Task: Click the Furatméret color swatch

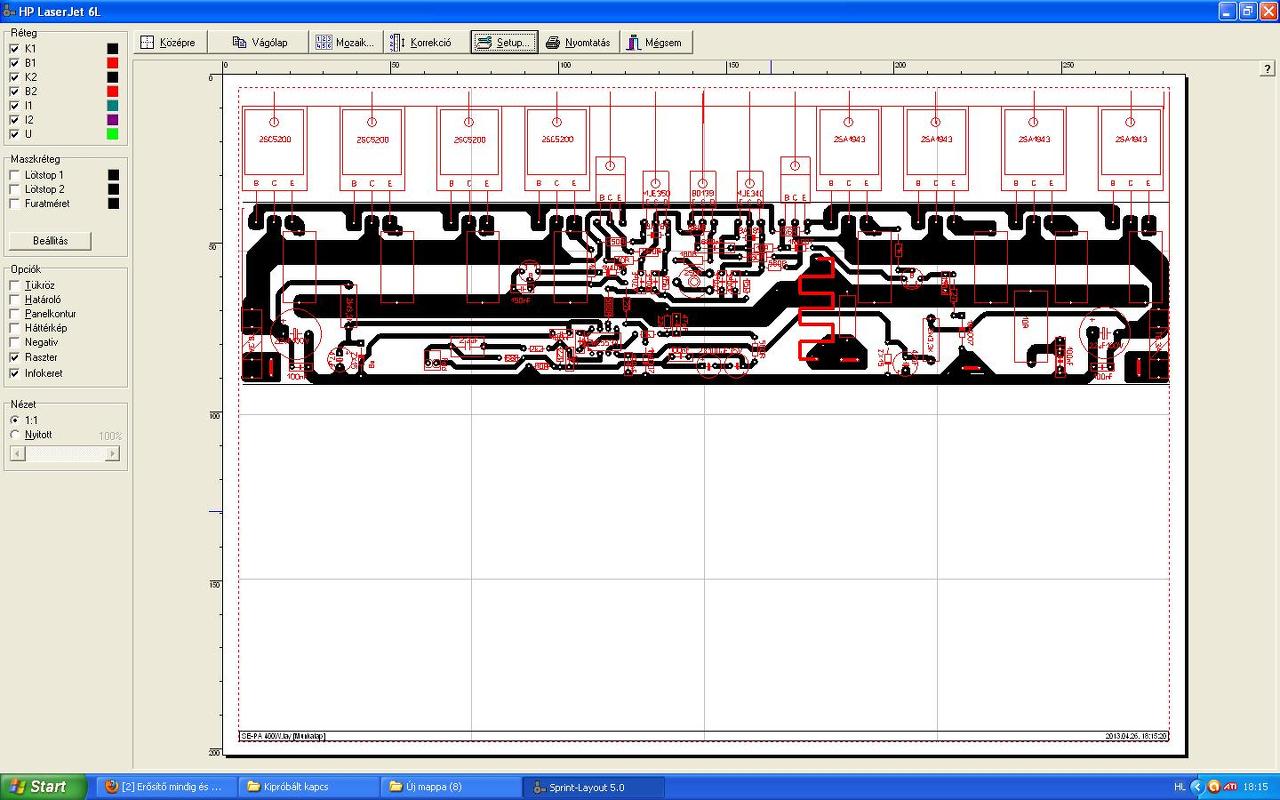Action: [113, 203]
